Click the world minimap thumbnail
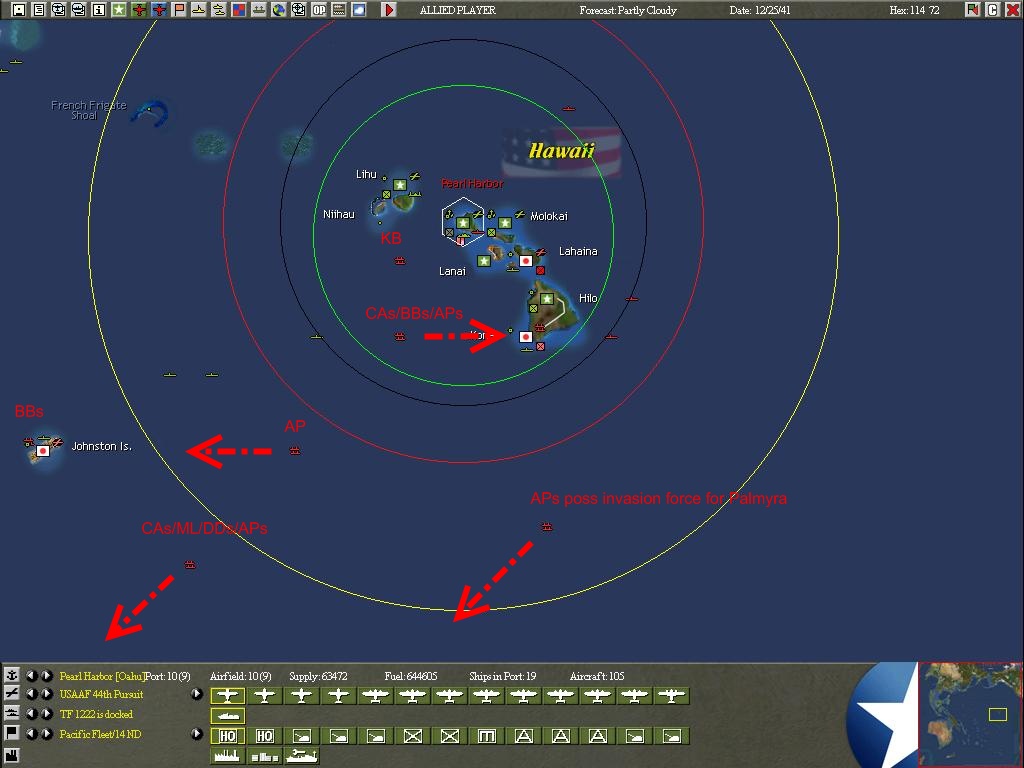Screen dimensions: 1024x768 pyautogui.click(x=970, y=715)
